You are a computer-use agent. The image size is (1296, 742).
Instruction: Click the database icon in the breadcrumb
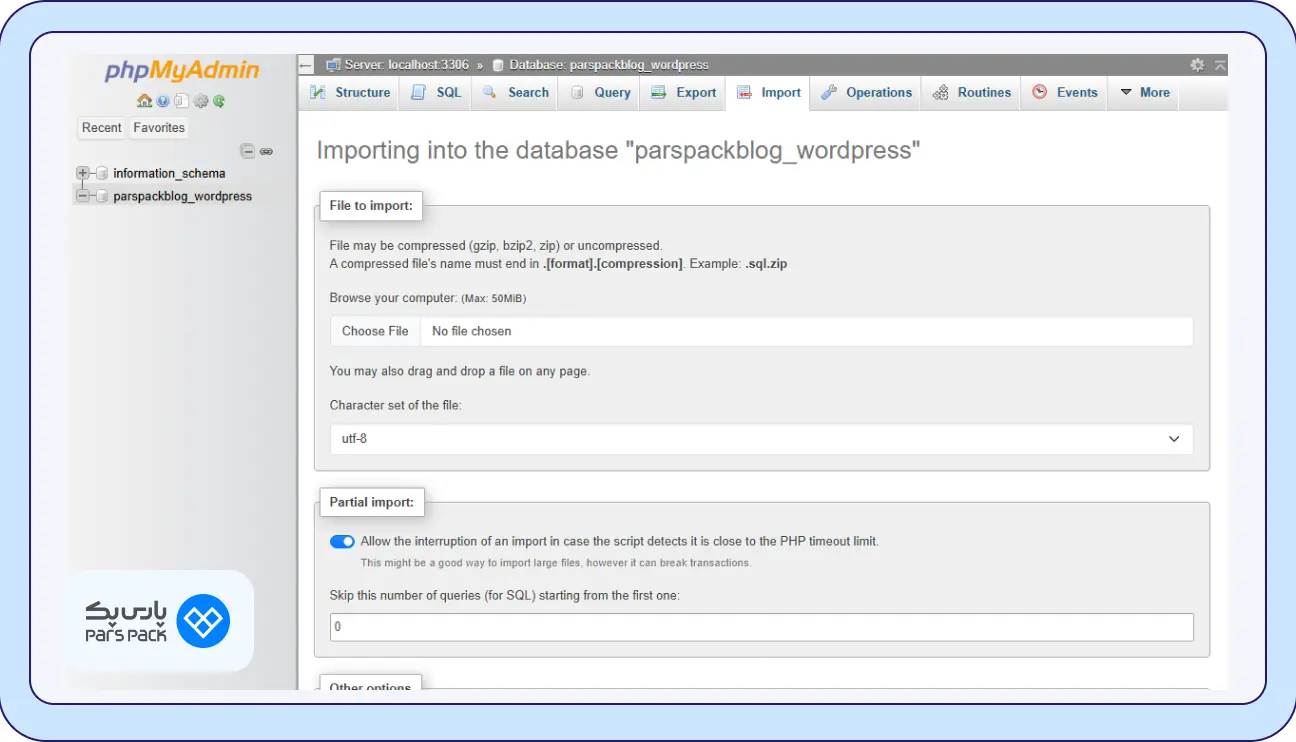click(498, 65)
